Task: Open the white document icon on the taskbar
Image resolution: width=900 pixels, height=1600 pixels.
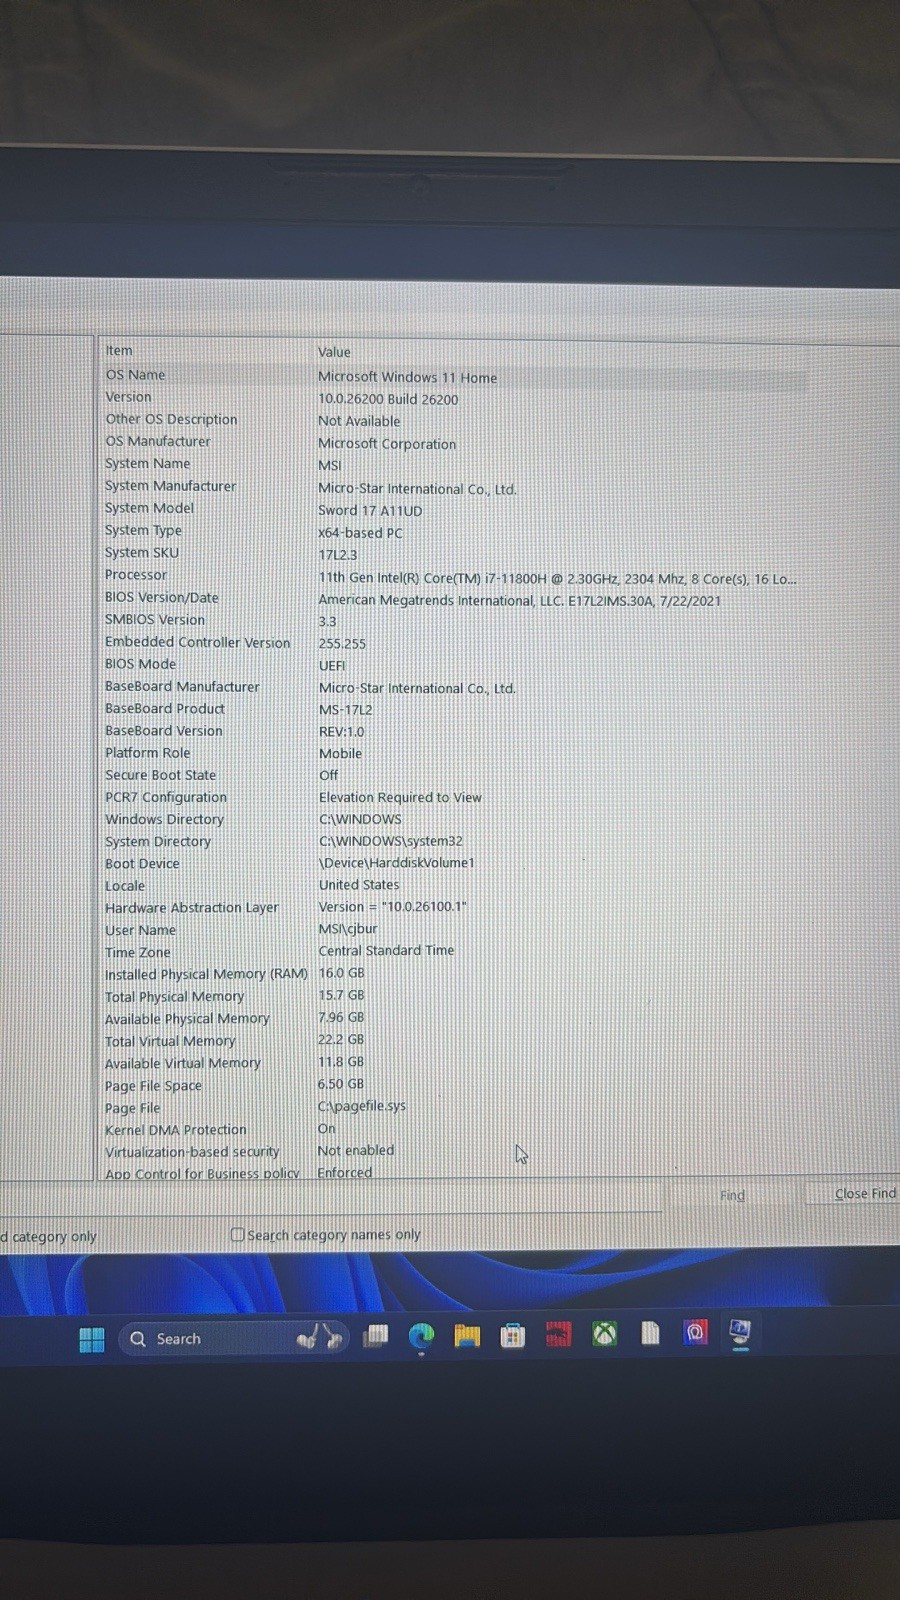Action: [650, 1332]
